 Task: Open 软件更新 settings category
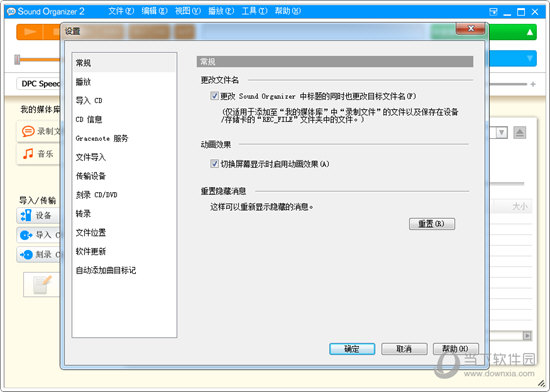[x=123, y=251]
